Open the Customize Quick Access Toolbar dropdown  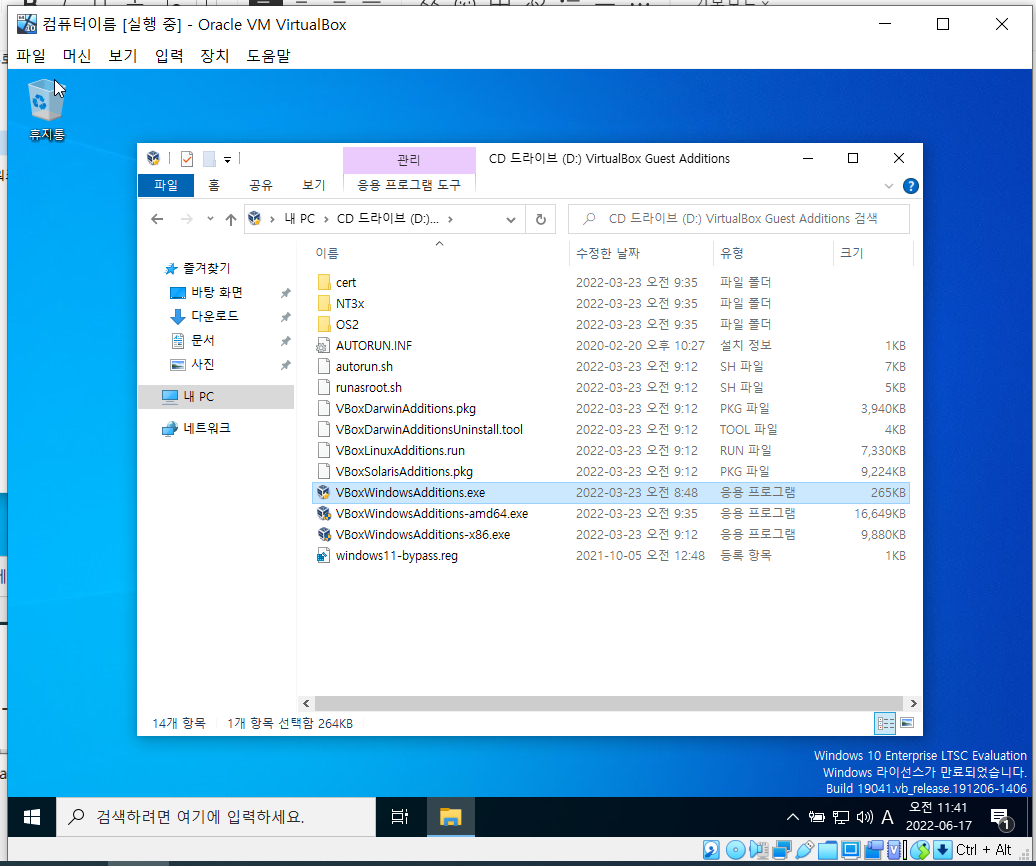tap(227, 159)
